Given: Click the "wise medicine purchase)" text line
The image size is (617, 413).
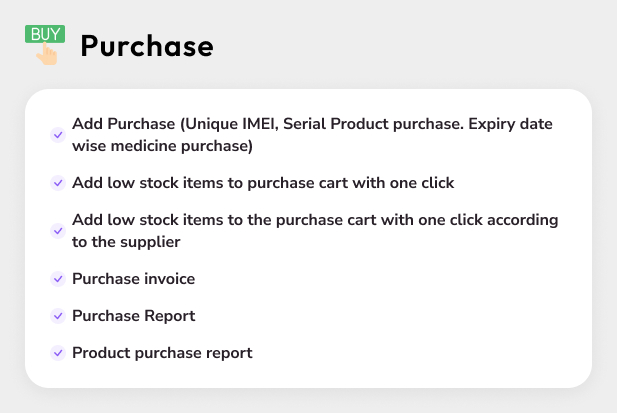Looking at the screenshot, I should click(162, 147).
